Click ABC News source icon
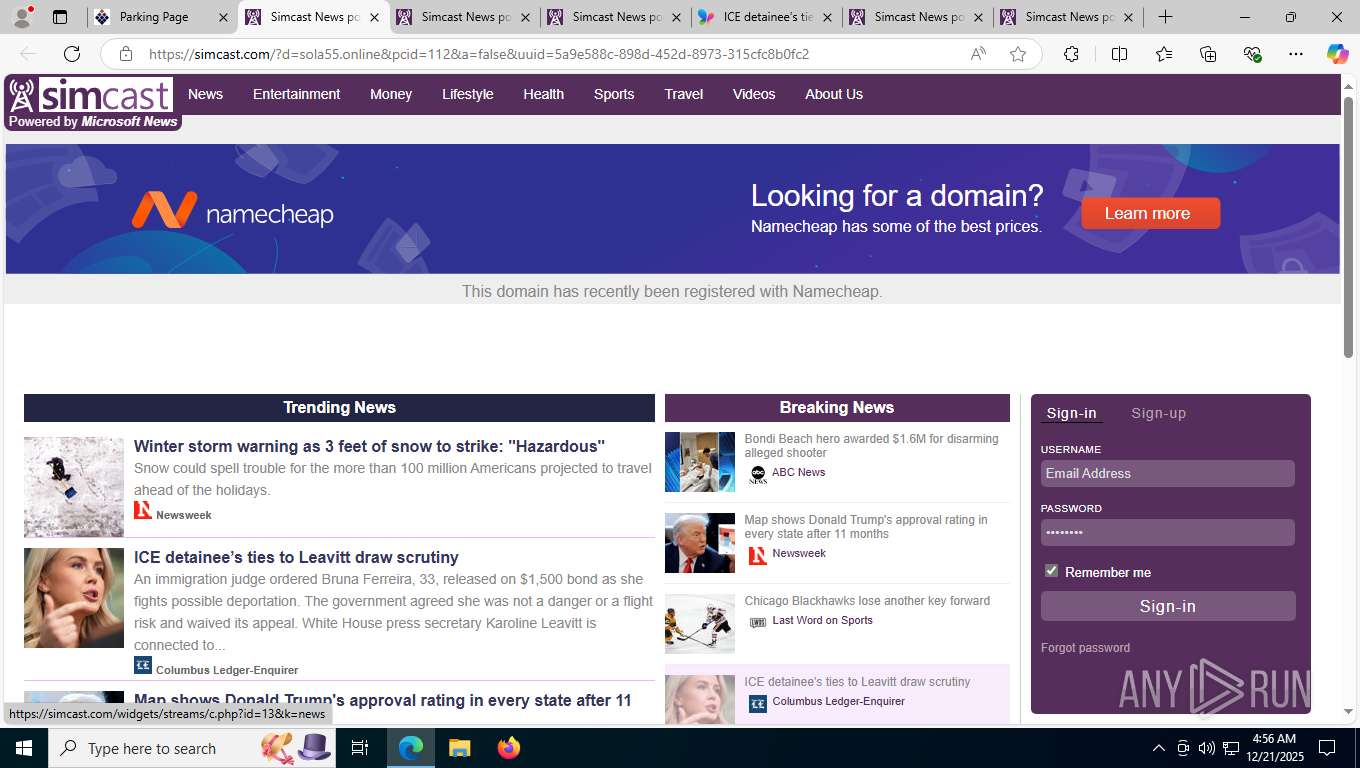The image size is (1360, 768). (x=758, y=474)
